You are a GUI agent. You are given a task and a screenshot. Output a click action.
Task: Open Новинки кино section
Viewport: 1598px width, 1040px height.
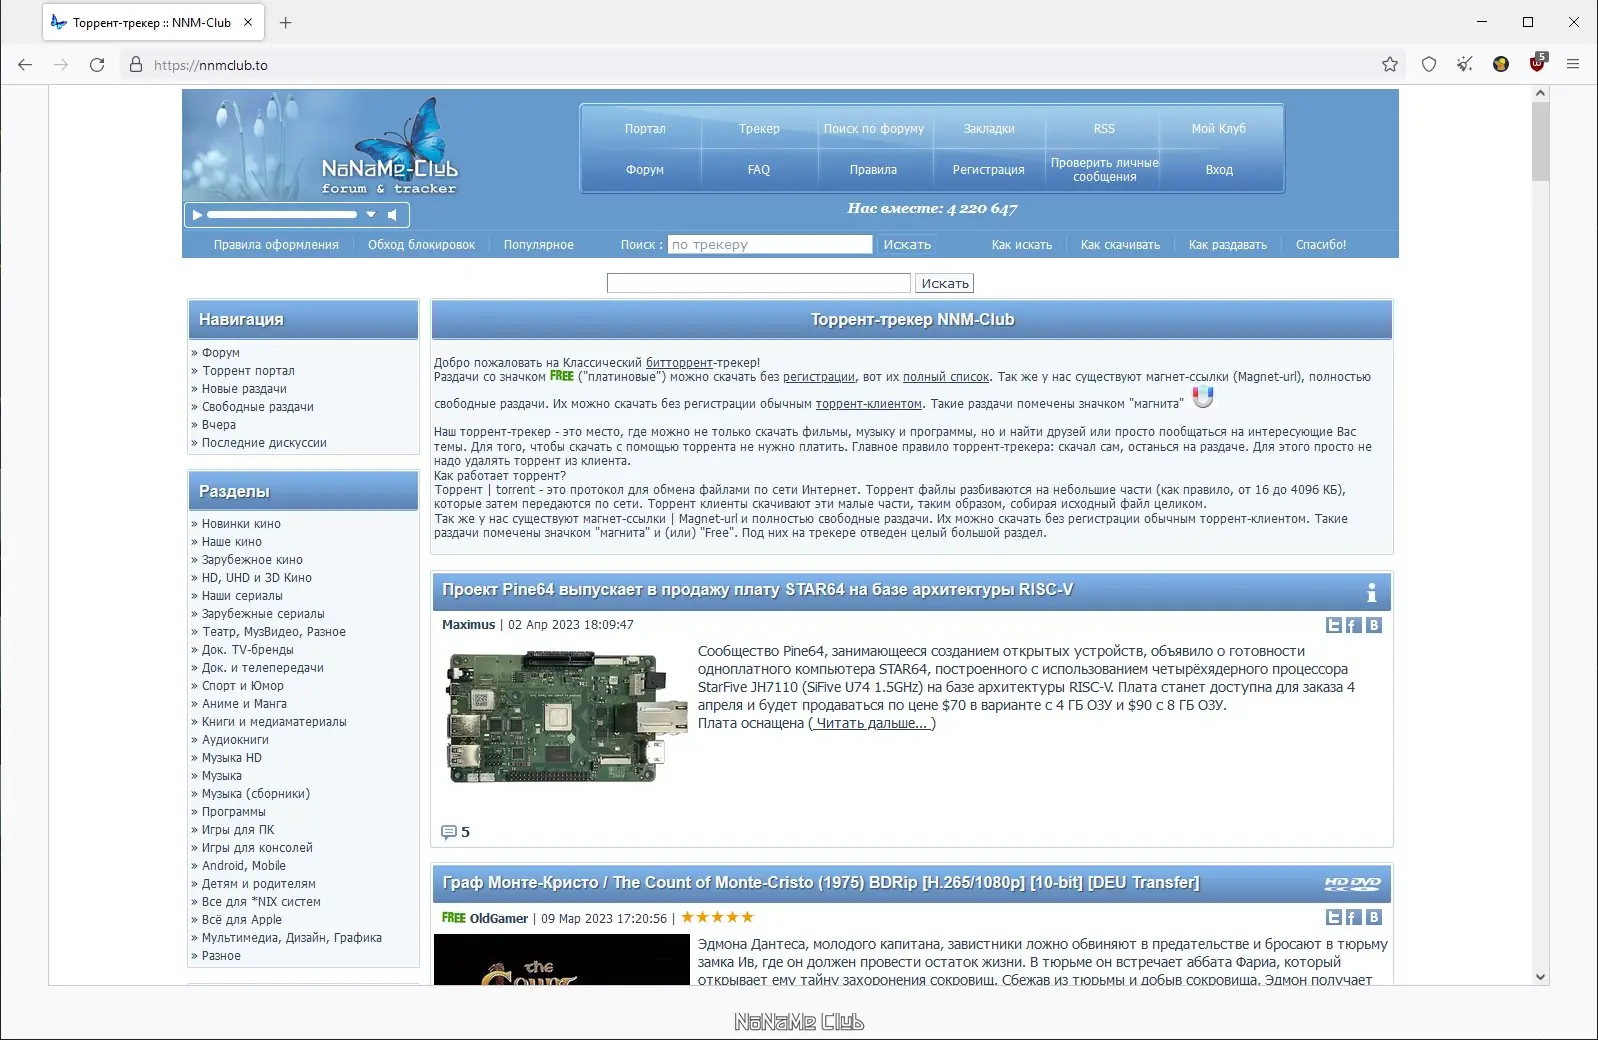[241, 524]
